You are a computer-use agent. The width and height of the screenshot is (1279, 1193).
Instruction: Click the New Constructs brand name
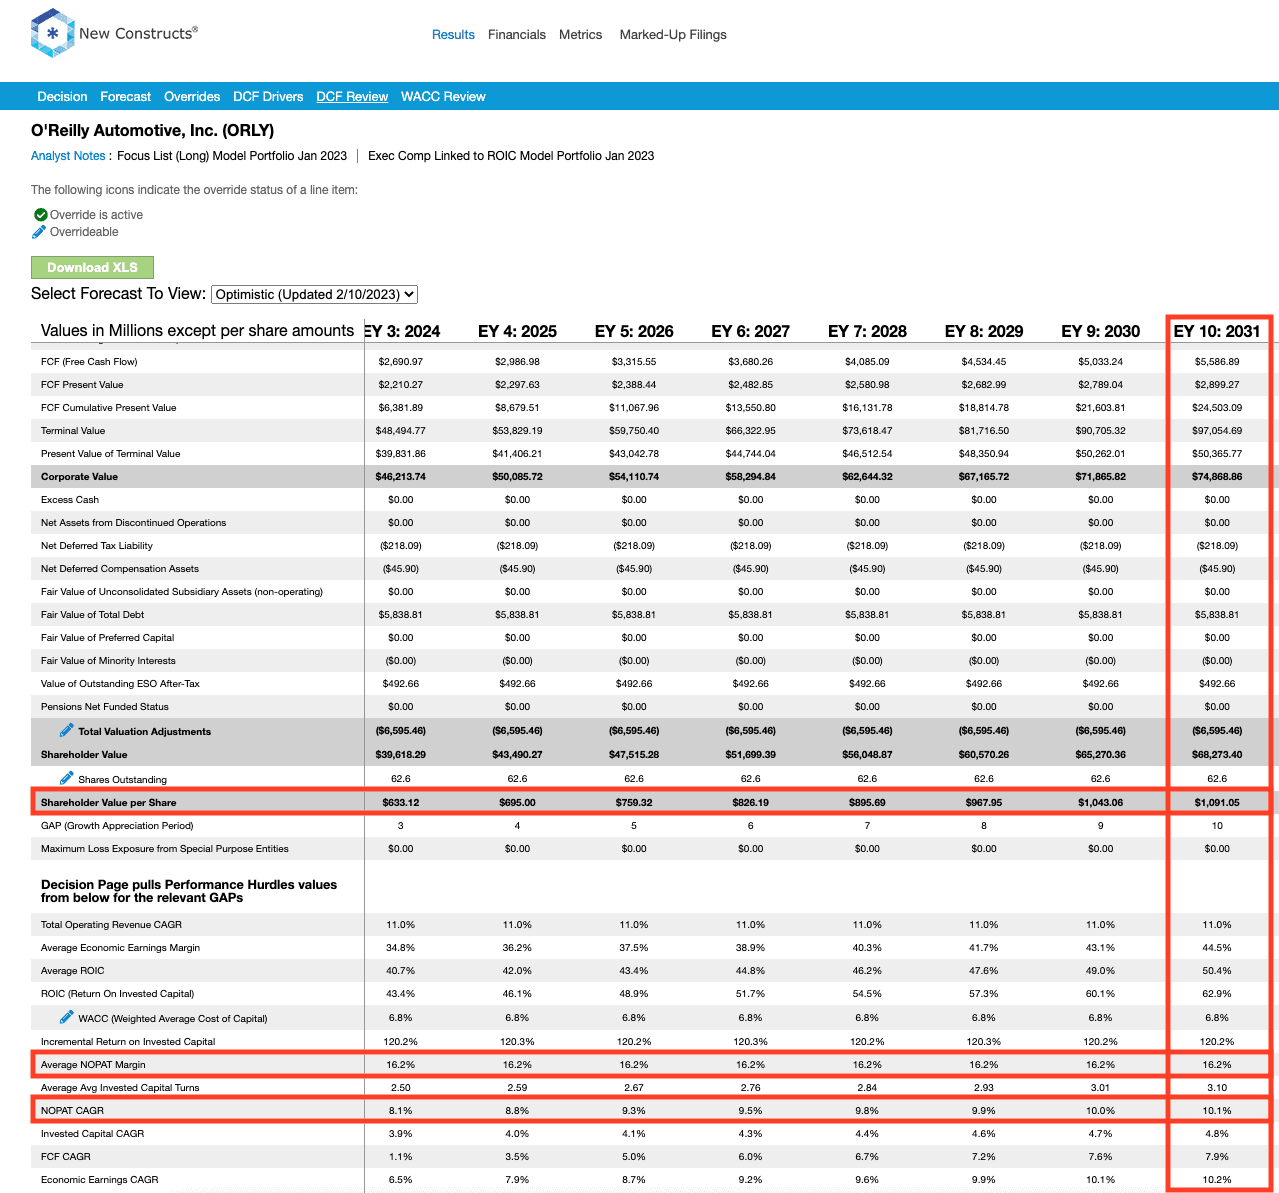tap(139, 33)
